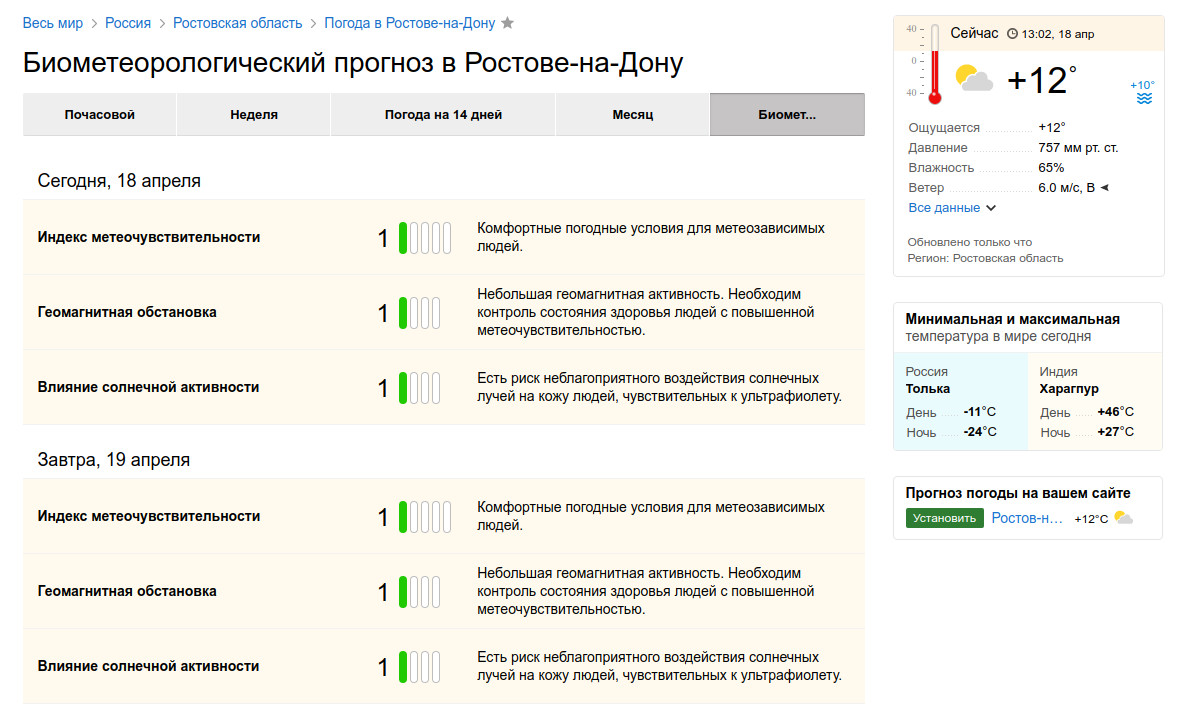Select the Биомет... tab
Viewport: 1178px width, 721px height.
tap(787, 114)
